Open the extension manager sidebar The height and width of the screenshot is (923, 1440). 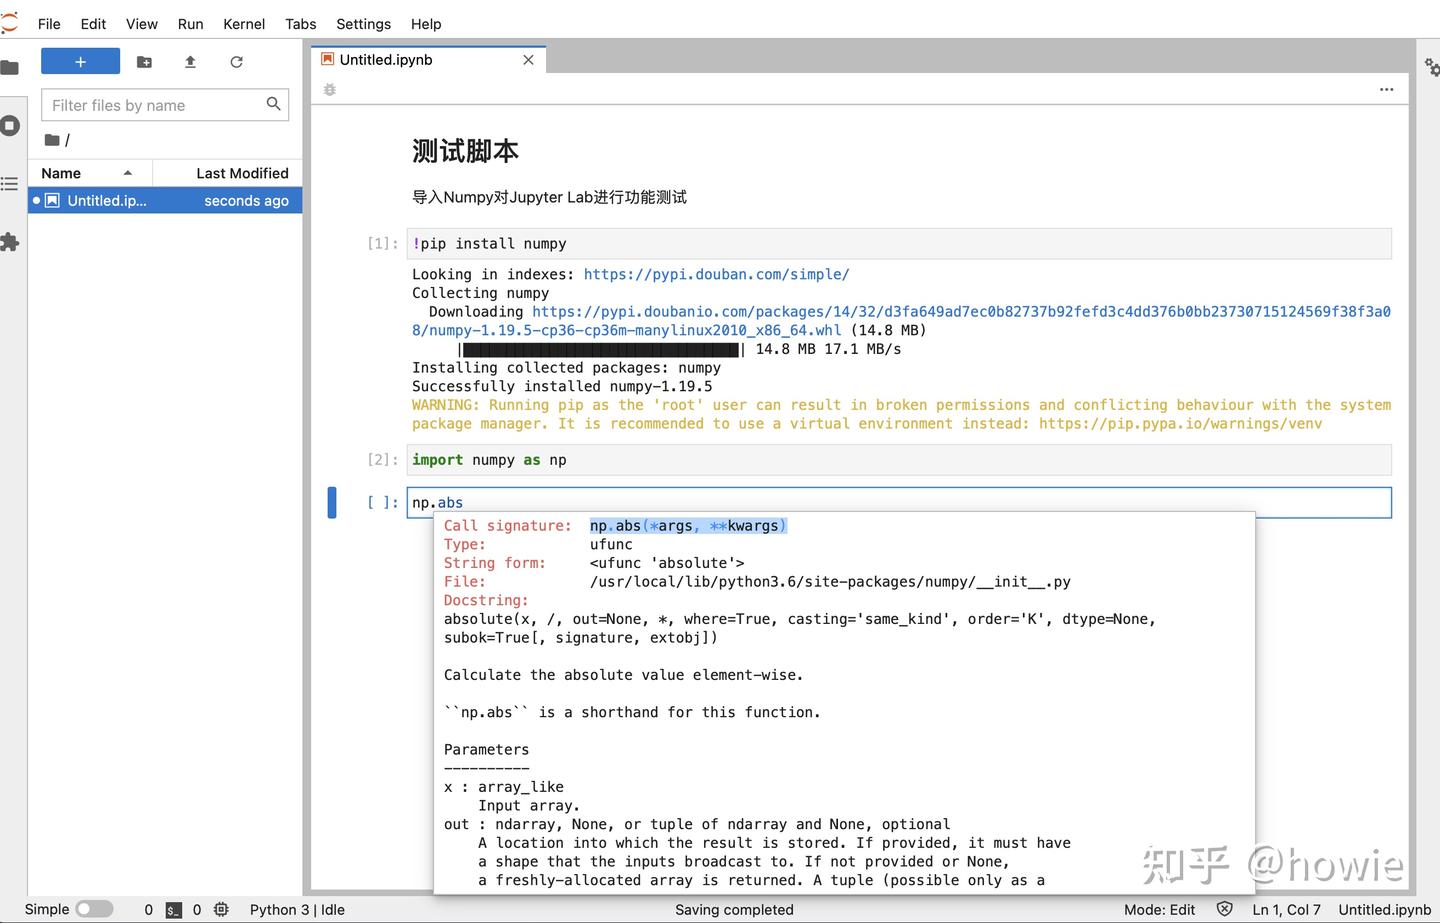click(x=12, y=242)
